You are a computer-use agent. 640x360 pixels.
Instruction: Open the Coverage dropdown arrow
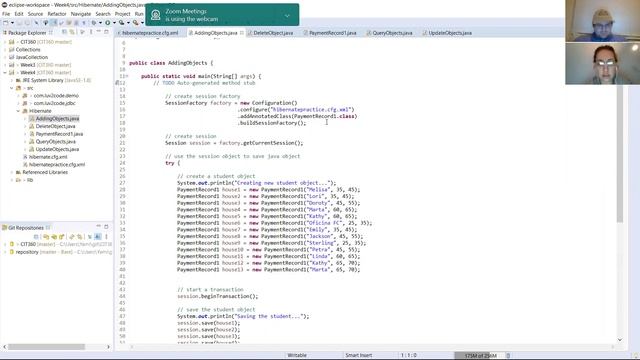pyautogui.click(x=129, y=23)
